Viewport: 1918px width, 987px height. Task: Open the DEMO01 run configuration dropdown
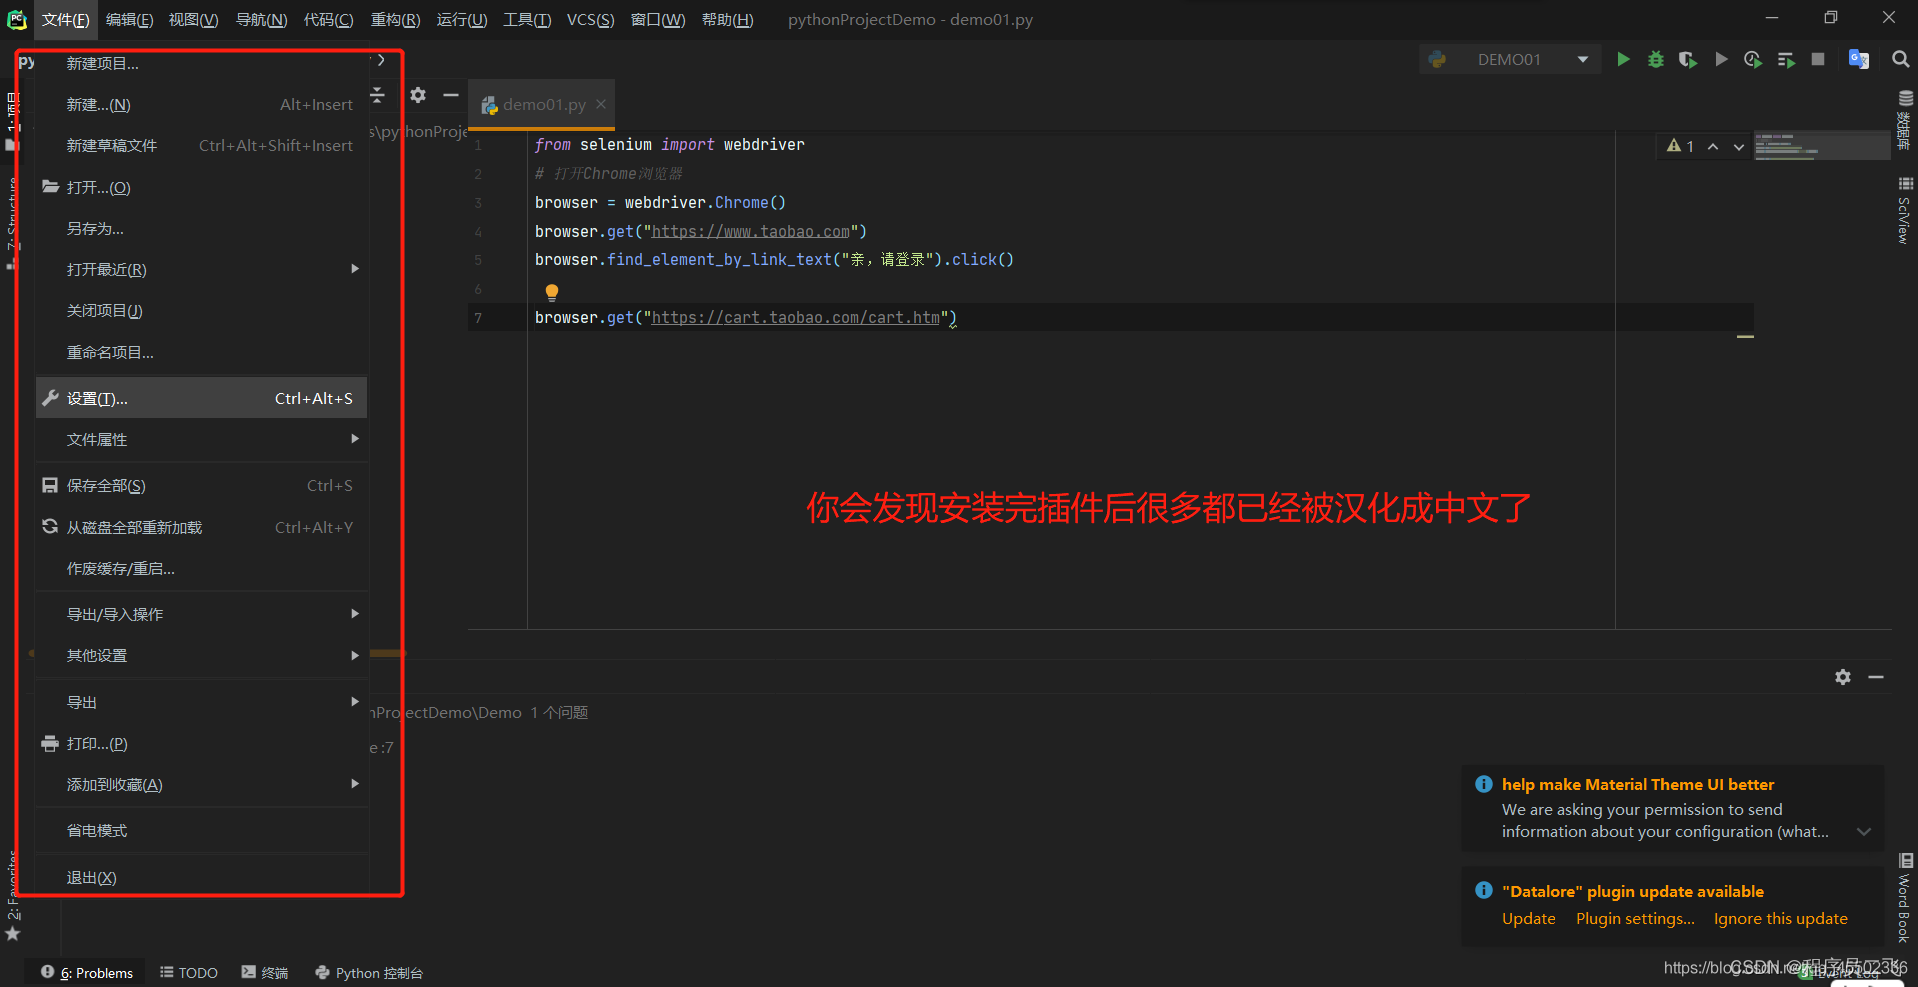point(1509,60)
